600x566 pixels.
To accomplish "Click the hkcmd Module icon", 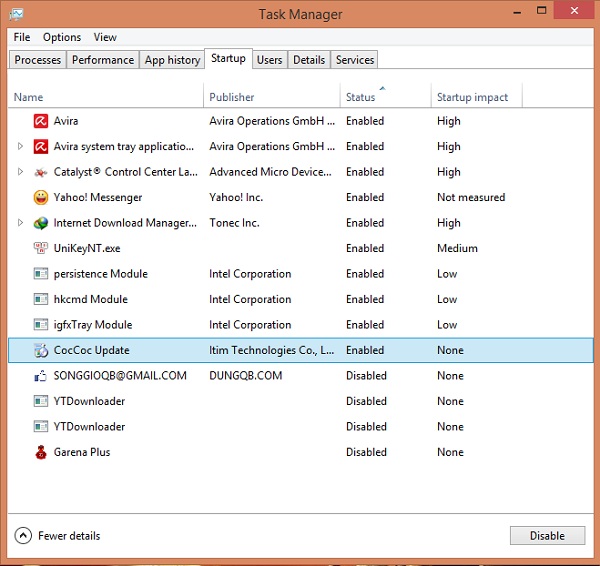I will pos(41,299).
